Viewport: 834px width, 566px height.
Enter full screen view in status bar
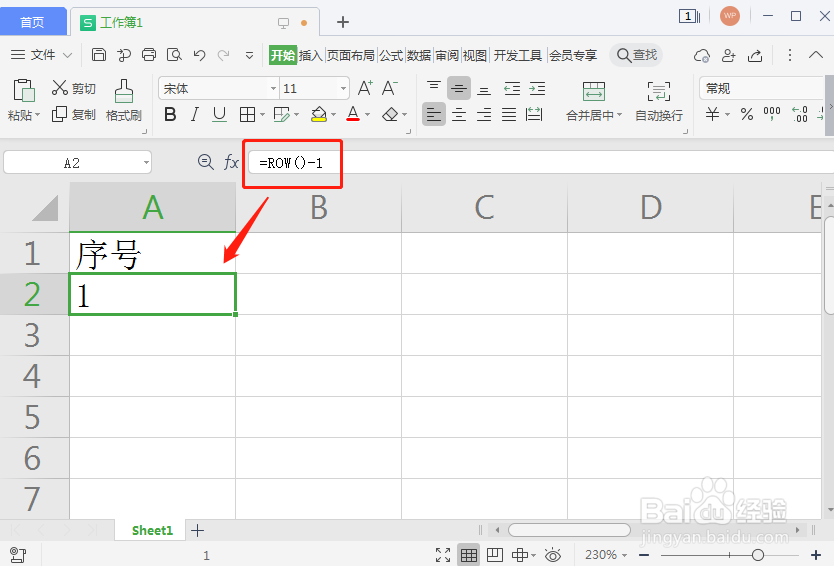(443, 555)
